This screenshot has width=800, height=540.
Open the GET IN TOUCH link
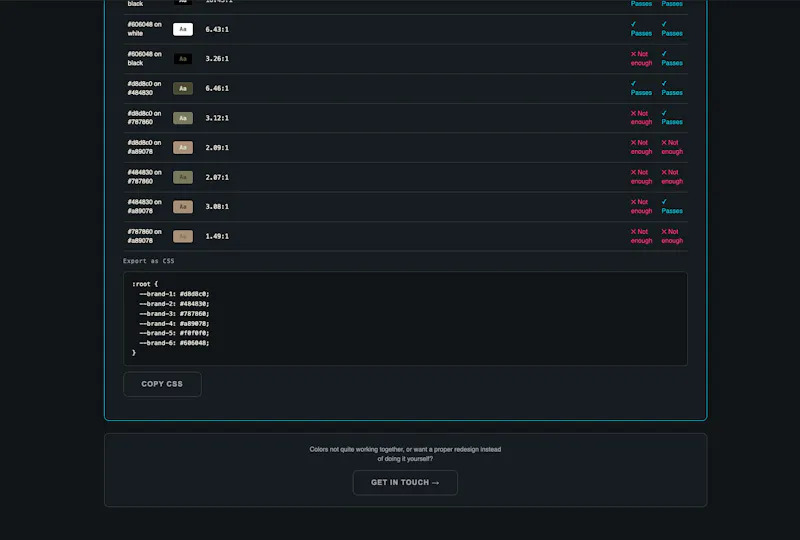point(405,482)
